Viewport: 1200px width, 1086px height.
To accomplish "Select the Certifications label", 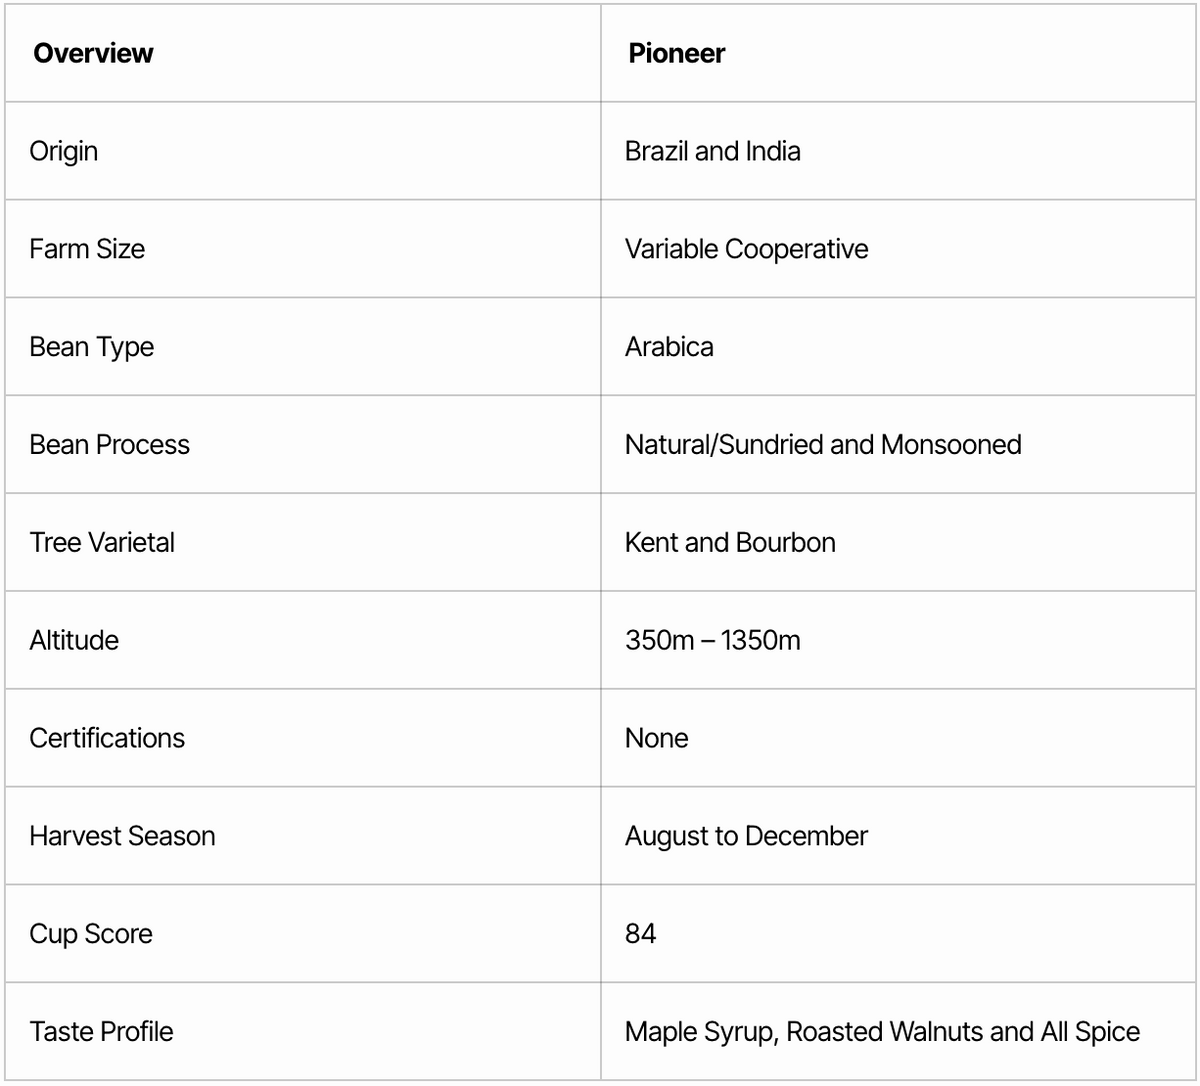I will [x=107, y=738].
